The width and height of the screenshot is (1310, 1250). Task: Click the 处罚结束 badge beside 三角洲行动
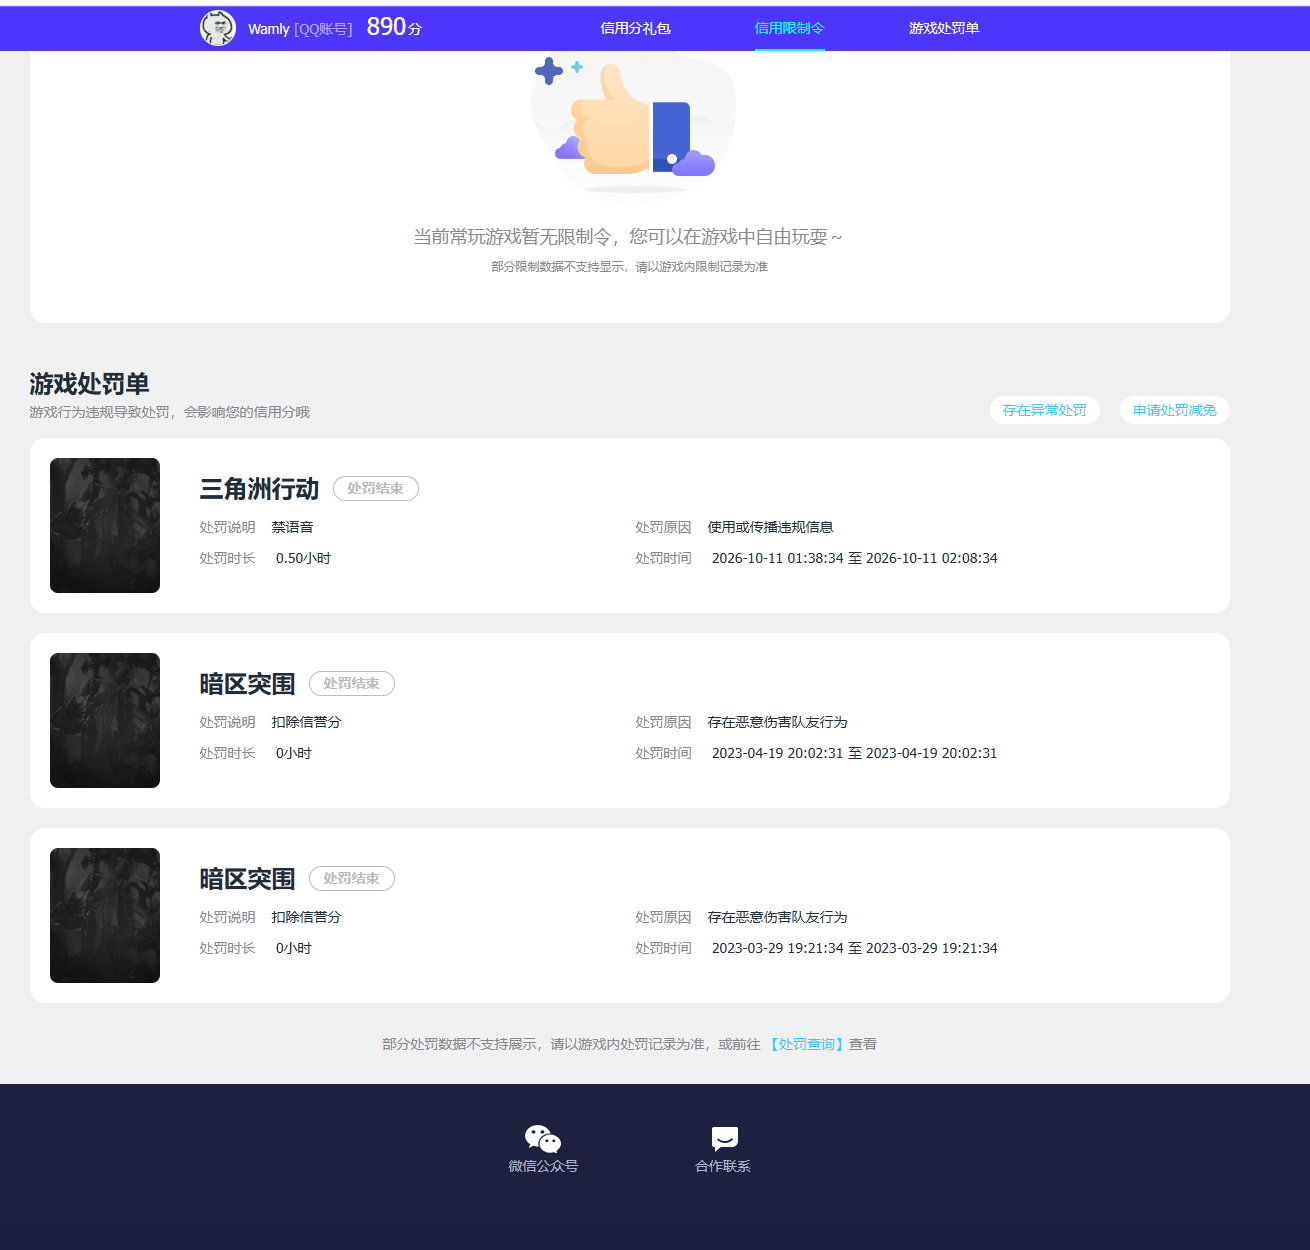[375, 488]
